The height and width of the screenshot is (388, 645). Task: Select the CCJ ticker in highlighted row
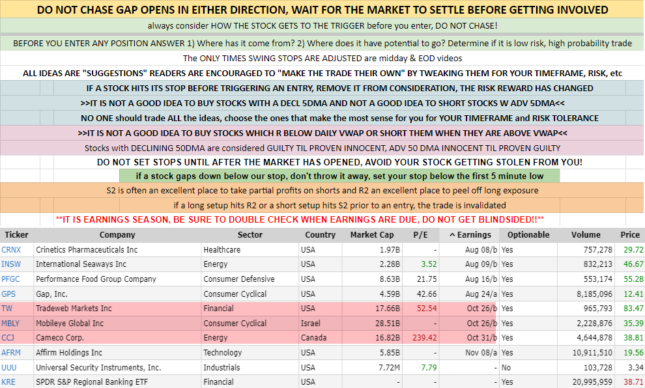[x=8, y=338]
